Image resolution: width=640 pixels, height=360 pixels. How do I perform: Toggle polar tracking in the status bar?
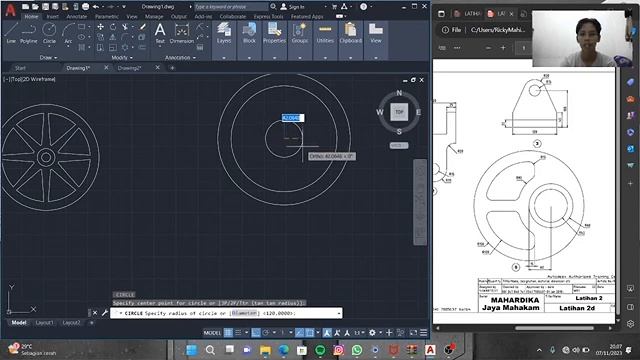266,333
